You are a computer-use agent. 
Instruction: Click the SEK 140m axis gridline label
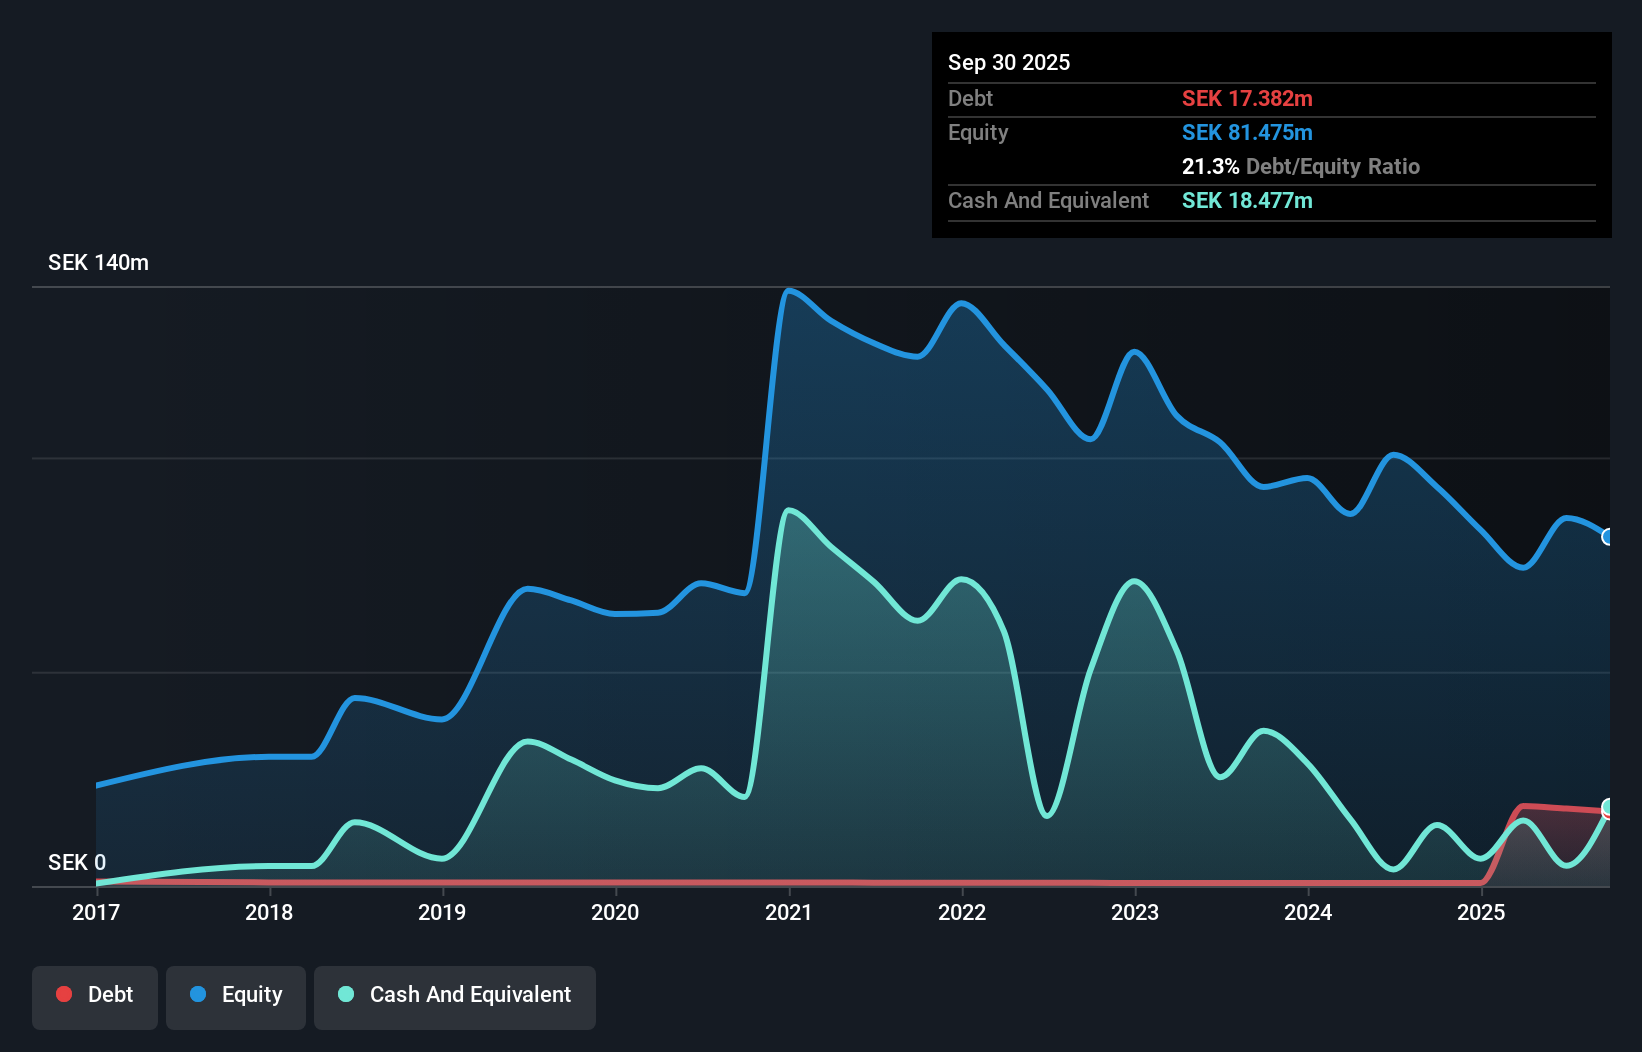point(97,262)
